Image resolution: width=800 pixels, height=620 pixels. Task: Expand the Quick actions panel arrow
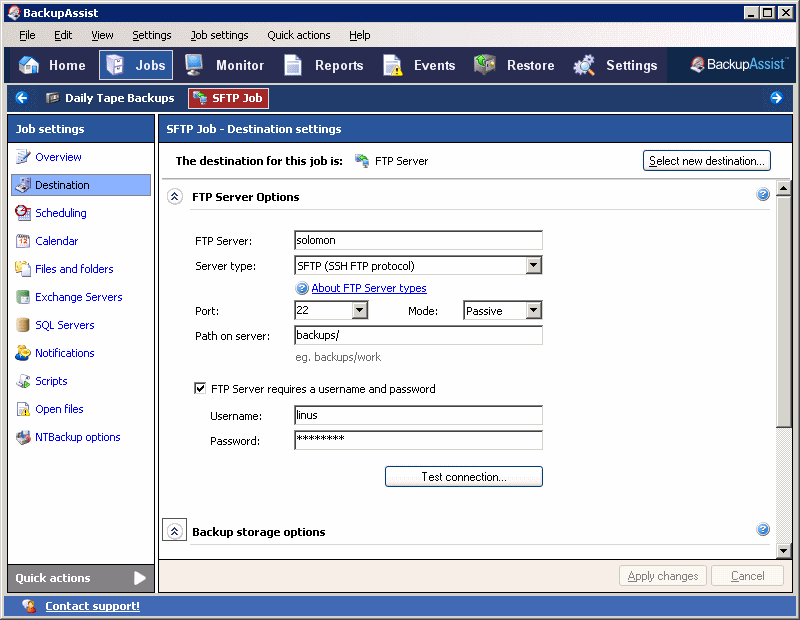[x=139, y=578]
